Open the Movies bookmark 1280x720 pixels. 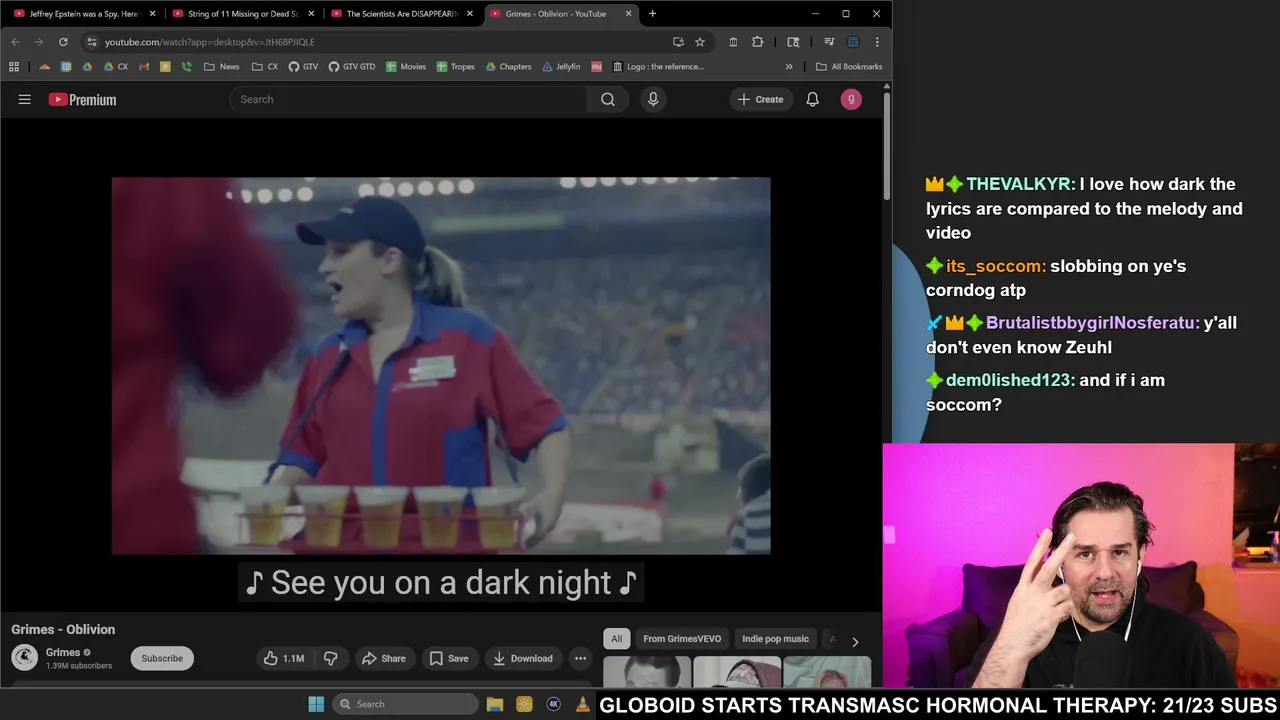click(x=405, y=67)
